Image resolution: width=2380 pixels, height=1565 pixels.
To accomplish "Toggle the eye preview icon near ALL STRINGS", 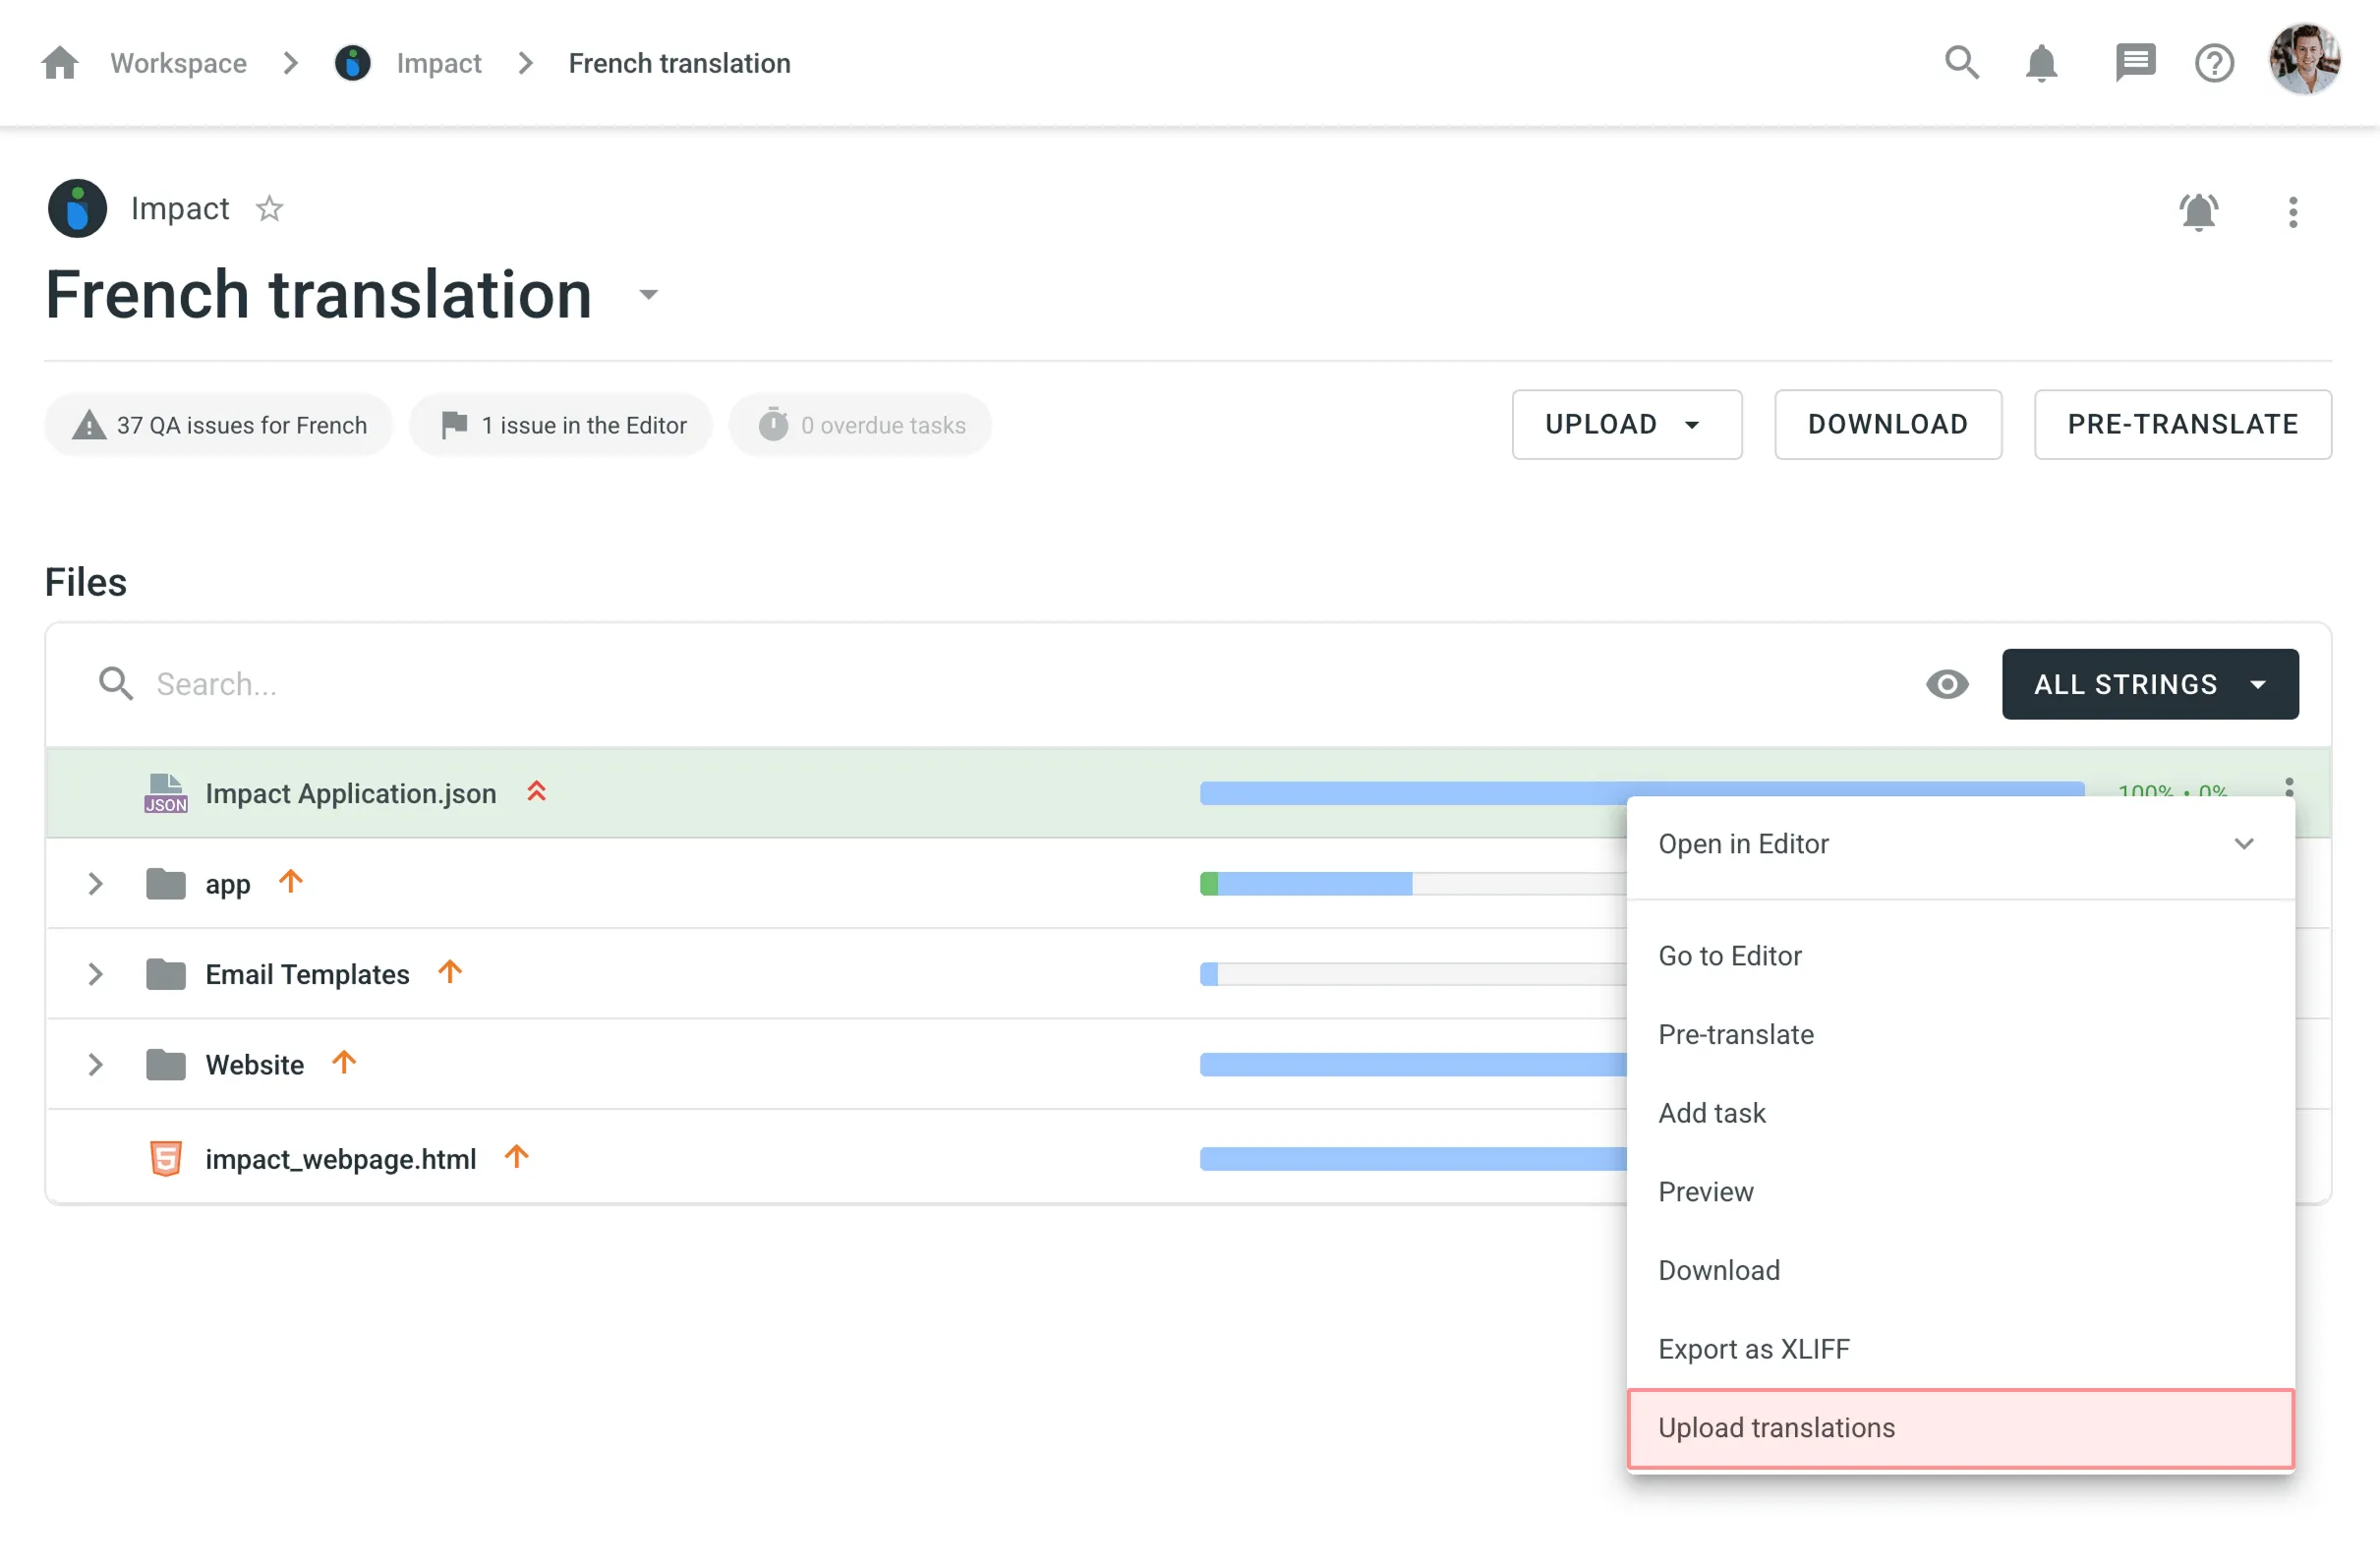I will point(1946,684).
